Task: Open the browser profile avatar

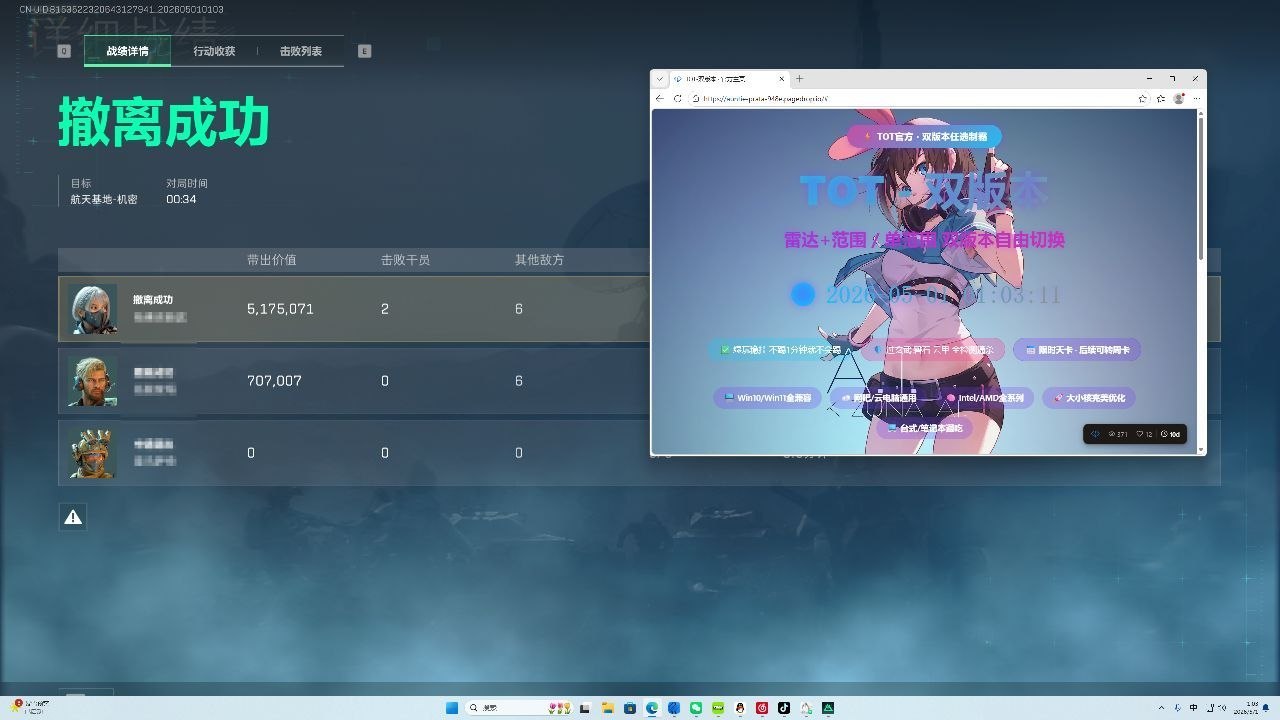Action: 1179,98
